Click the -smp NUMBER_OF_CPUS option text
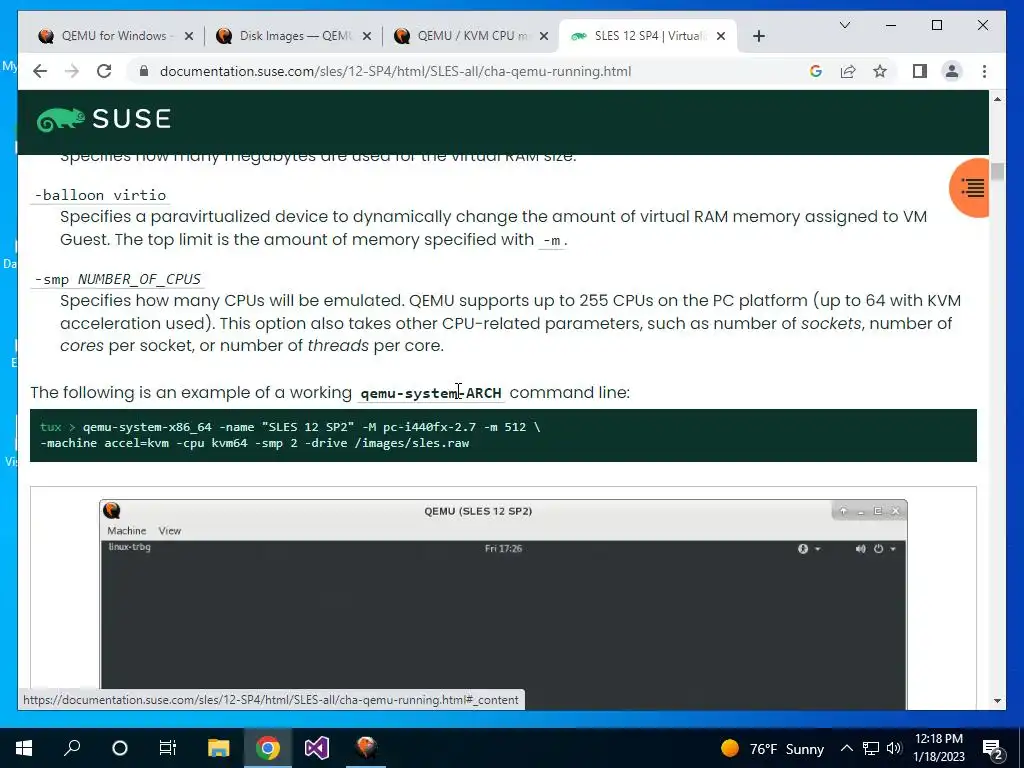The height and width of the screenshot is (768, 1024). [x=118, y=280]
